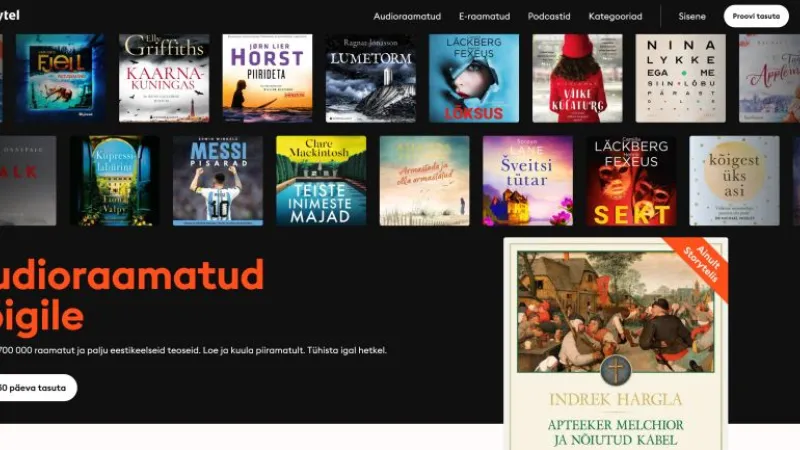Click the 'Loe ja kuula piiramatult' description text
The width and height of the screenshot is (800, 450).
coord(254,351)
